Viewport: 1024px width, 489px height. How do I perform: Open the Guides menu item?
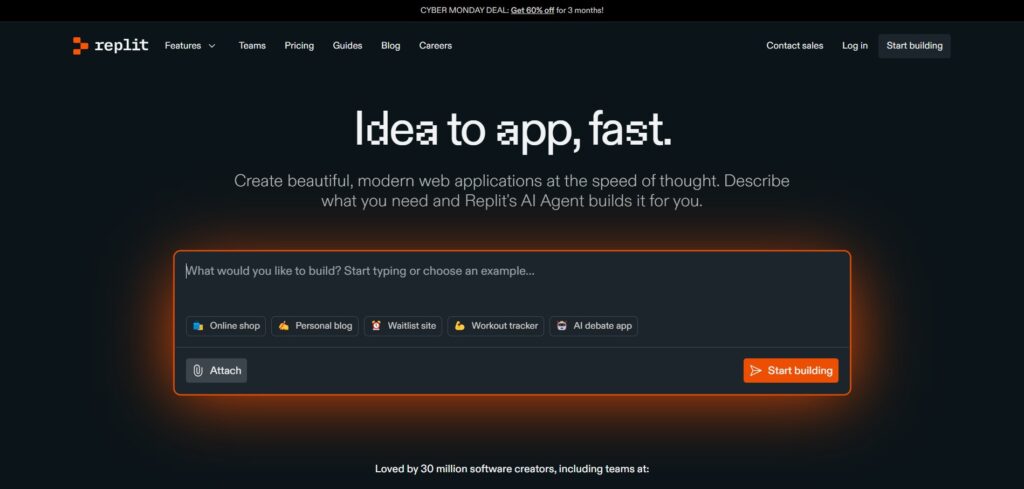click(x=347, y=46)
